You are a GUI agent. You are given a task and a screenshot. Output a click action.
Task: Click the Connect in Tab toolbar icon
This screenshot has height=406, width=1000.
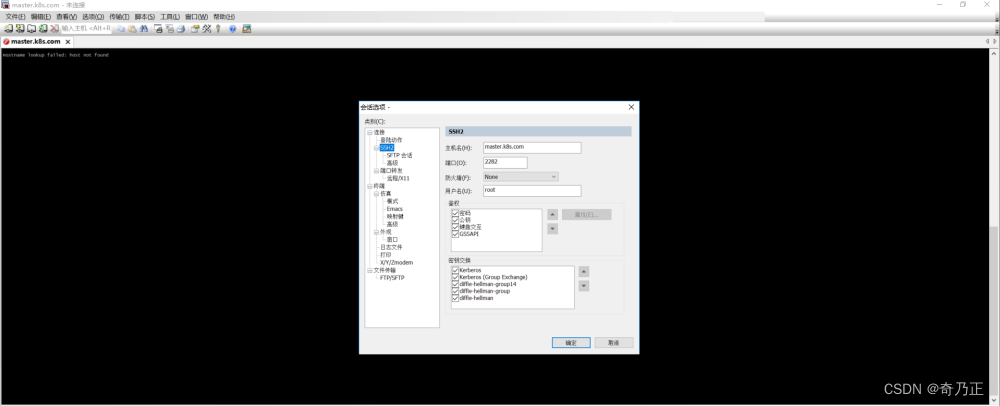point(31,29)
